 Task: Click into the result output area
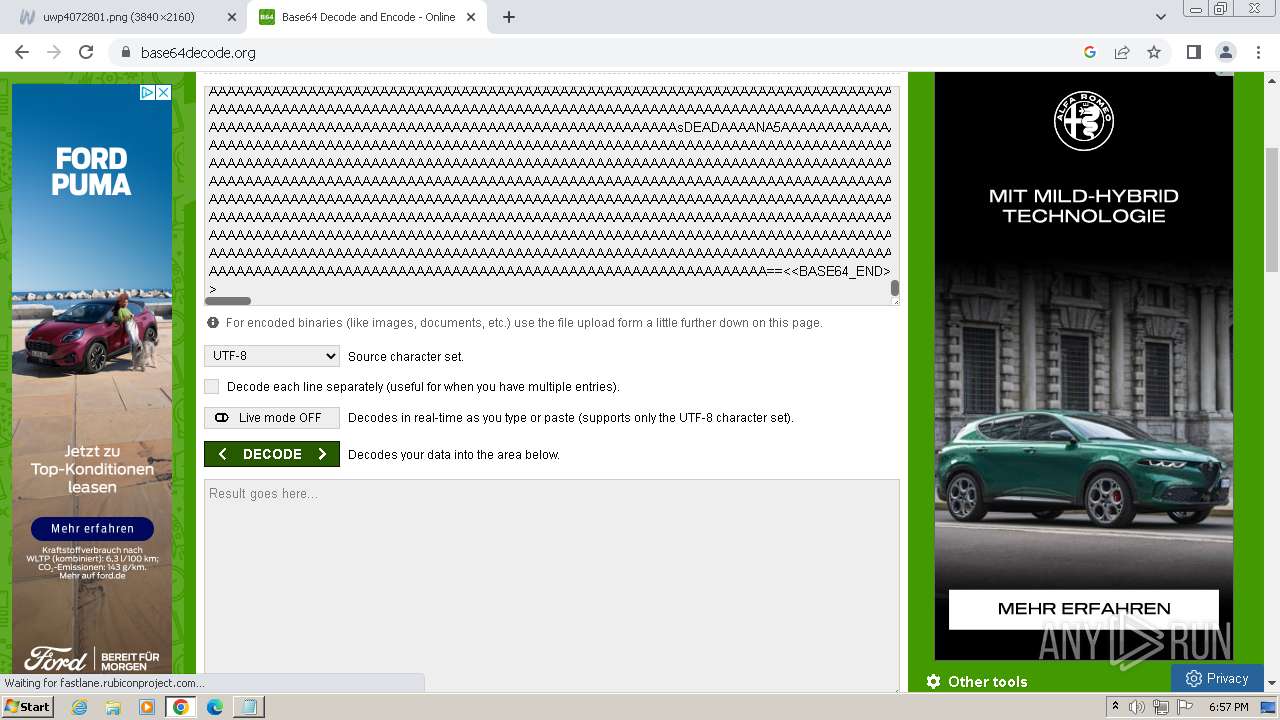pyautogui.click(x=552, y=585)
